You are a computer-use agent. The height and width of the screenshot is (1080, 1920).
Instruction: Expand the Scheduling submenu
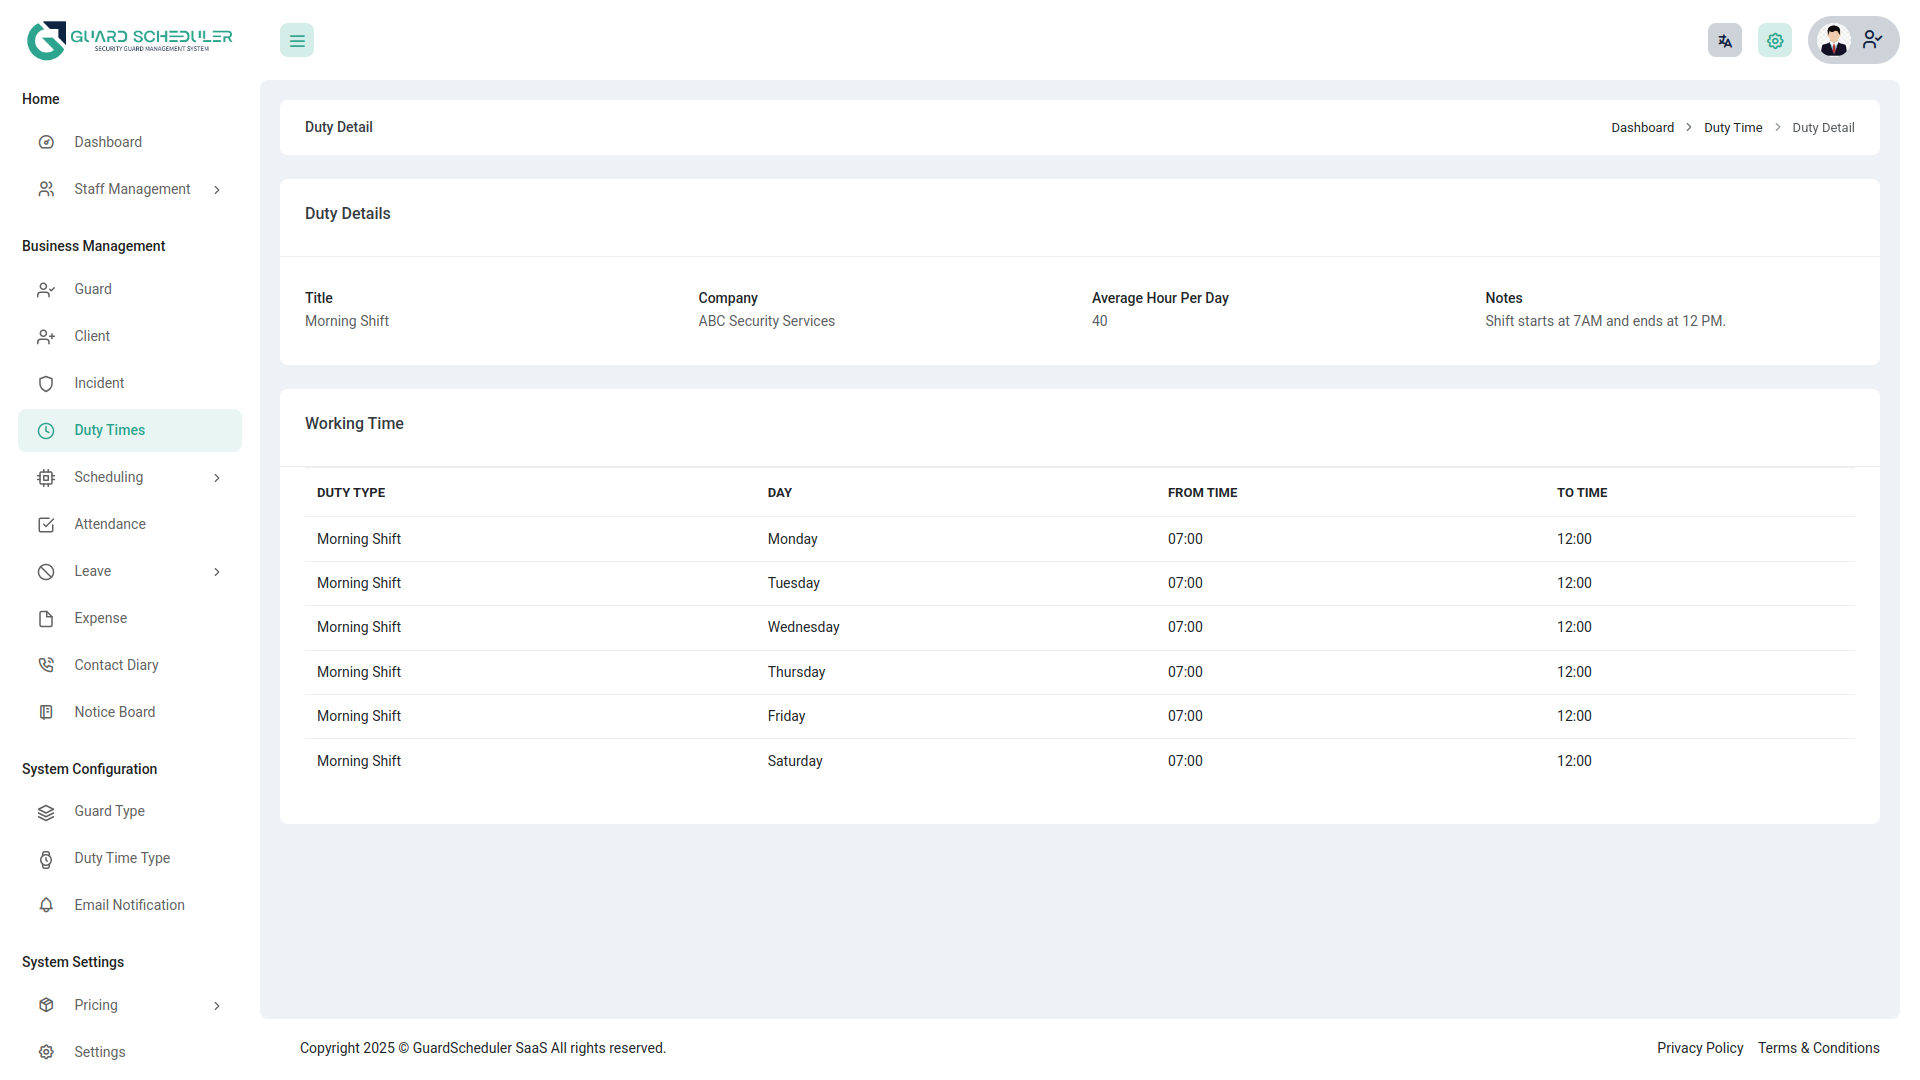217,478
